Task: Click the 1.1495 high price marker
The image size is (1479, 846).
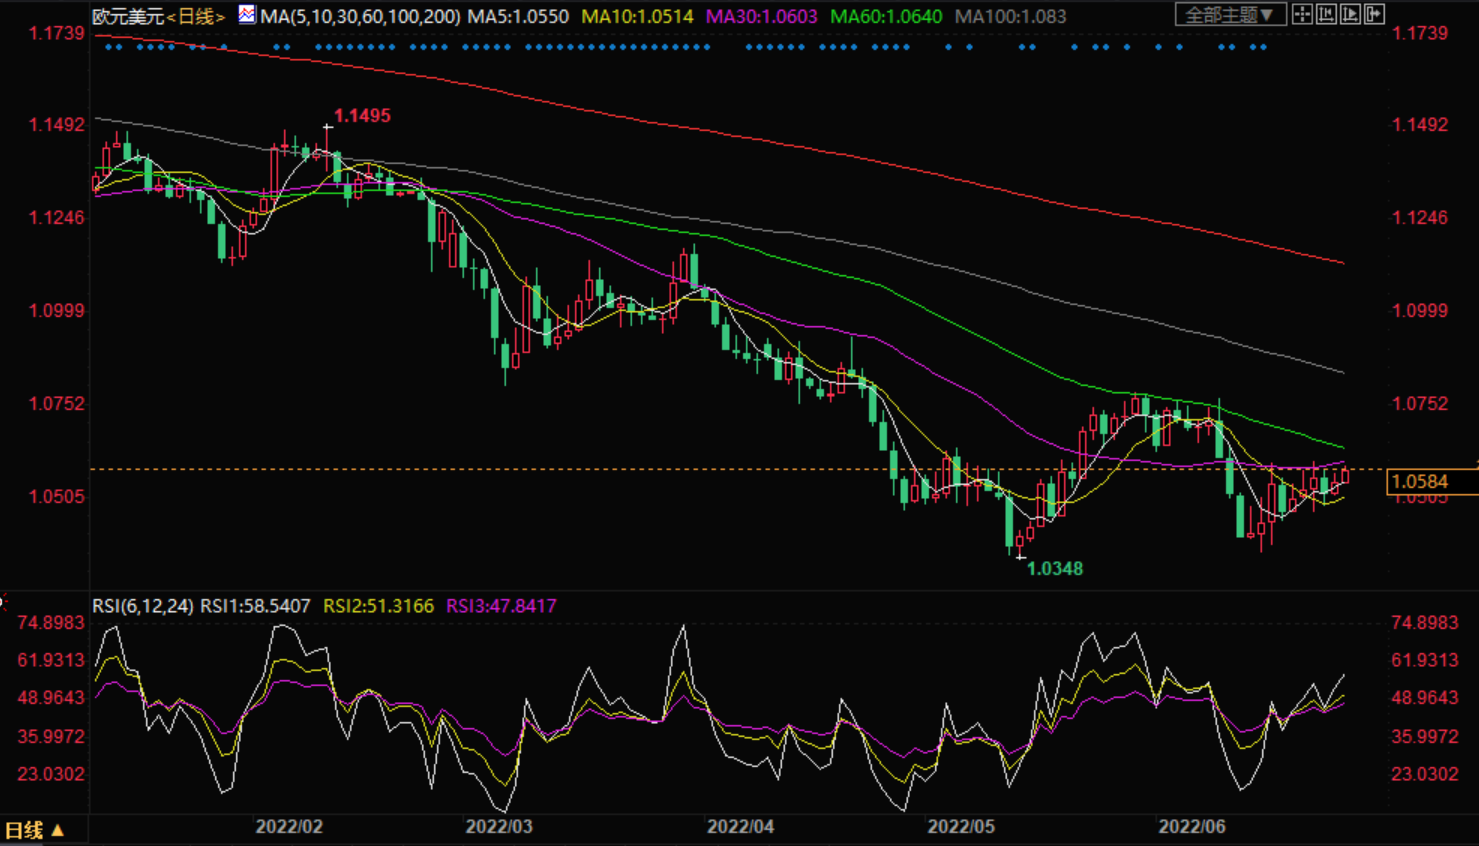Action: tap(362, 116)
